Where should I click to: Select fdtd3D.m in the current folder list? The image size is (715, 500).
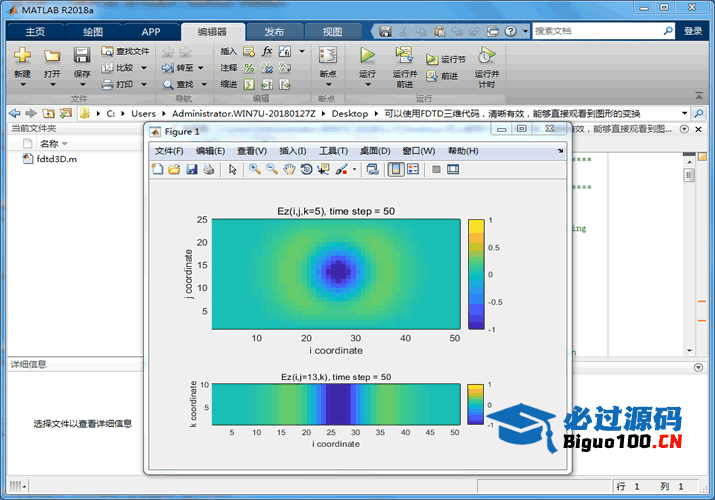(x=57, y=159)
